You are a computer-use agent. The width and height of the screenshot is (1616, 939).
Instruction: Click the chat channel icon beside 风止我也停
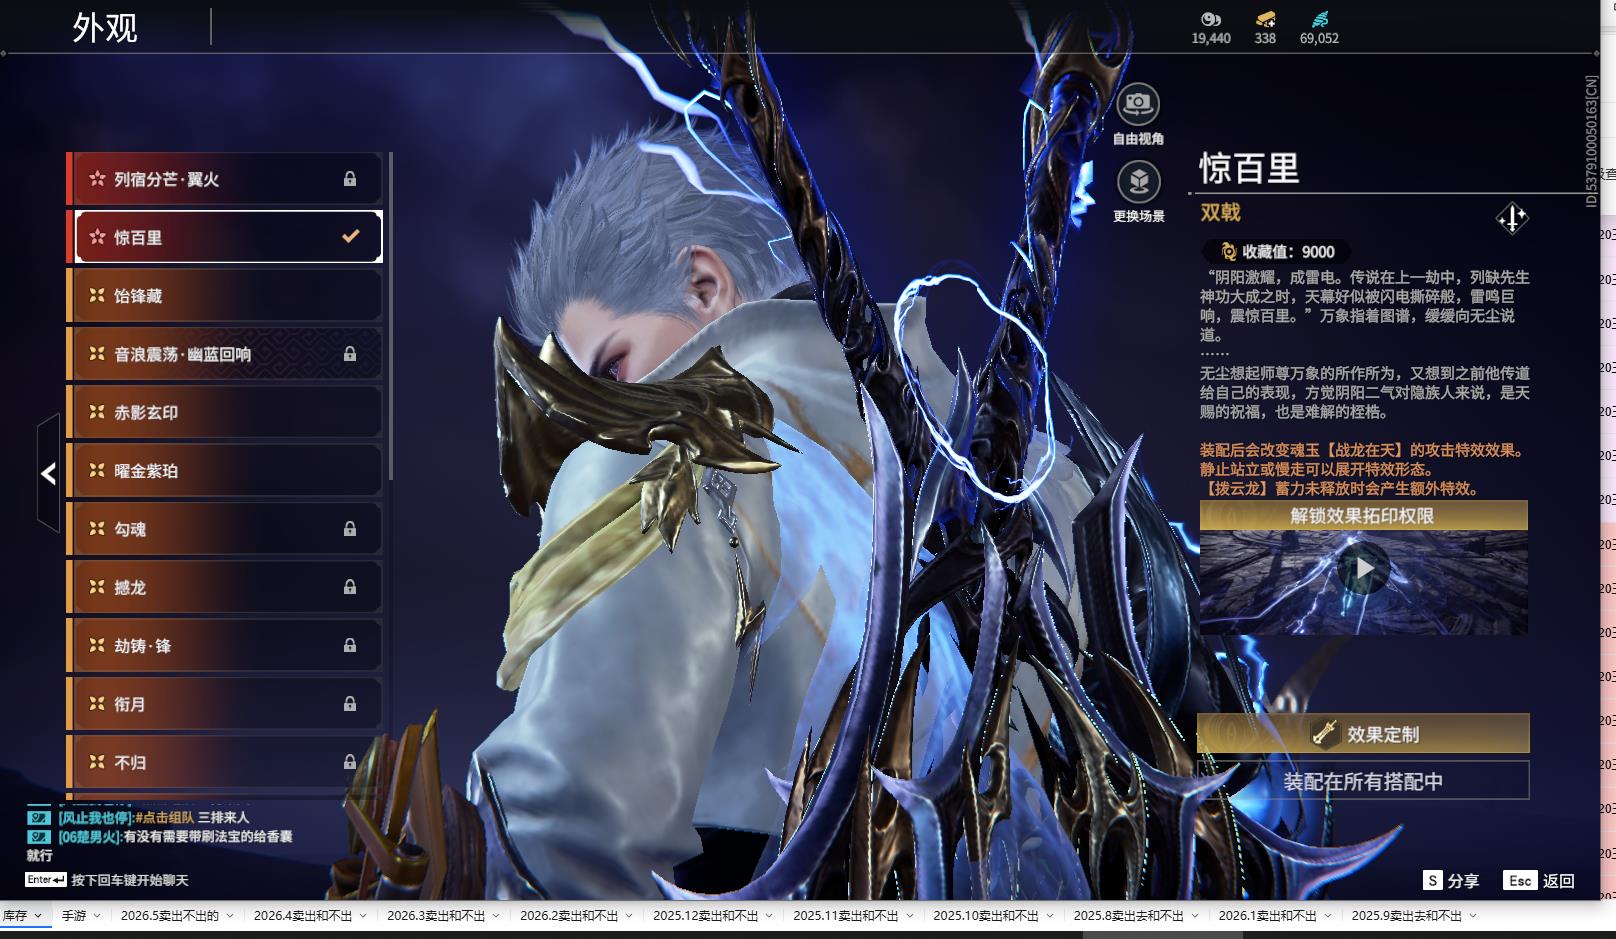click(39, 818)
